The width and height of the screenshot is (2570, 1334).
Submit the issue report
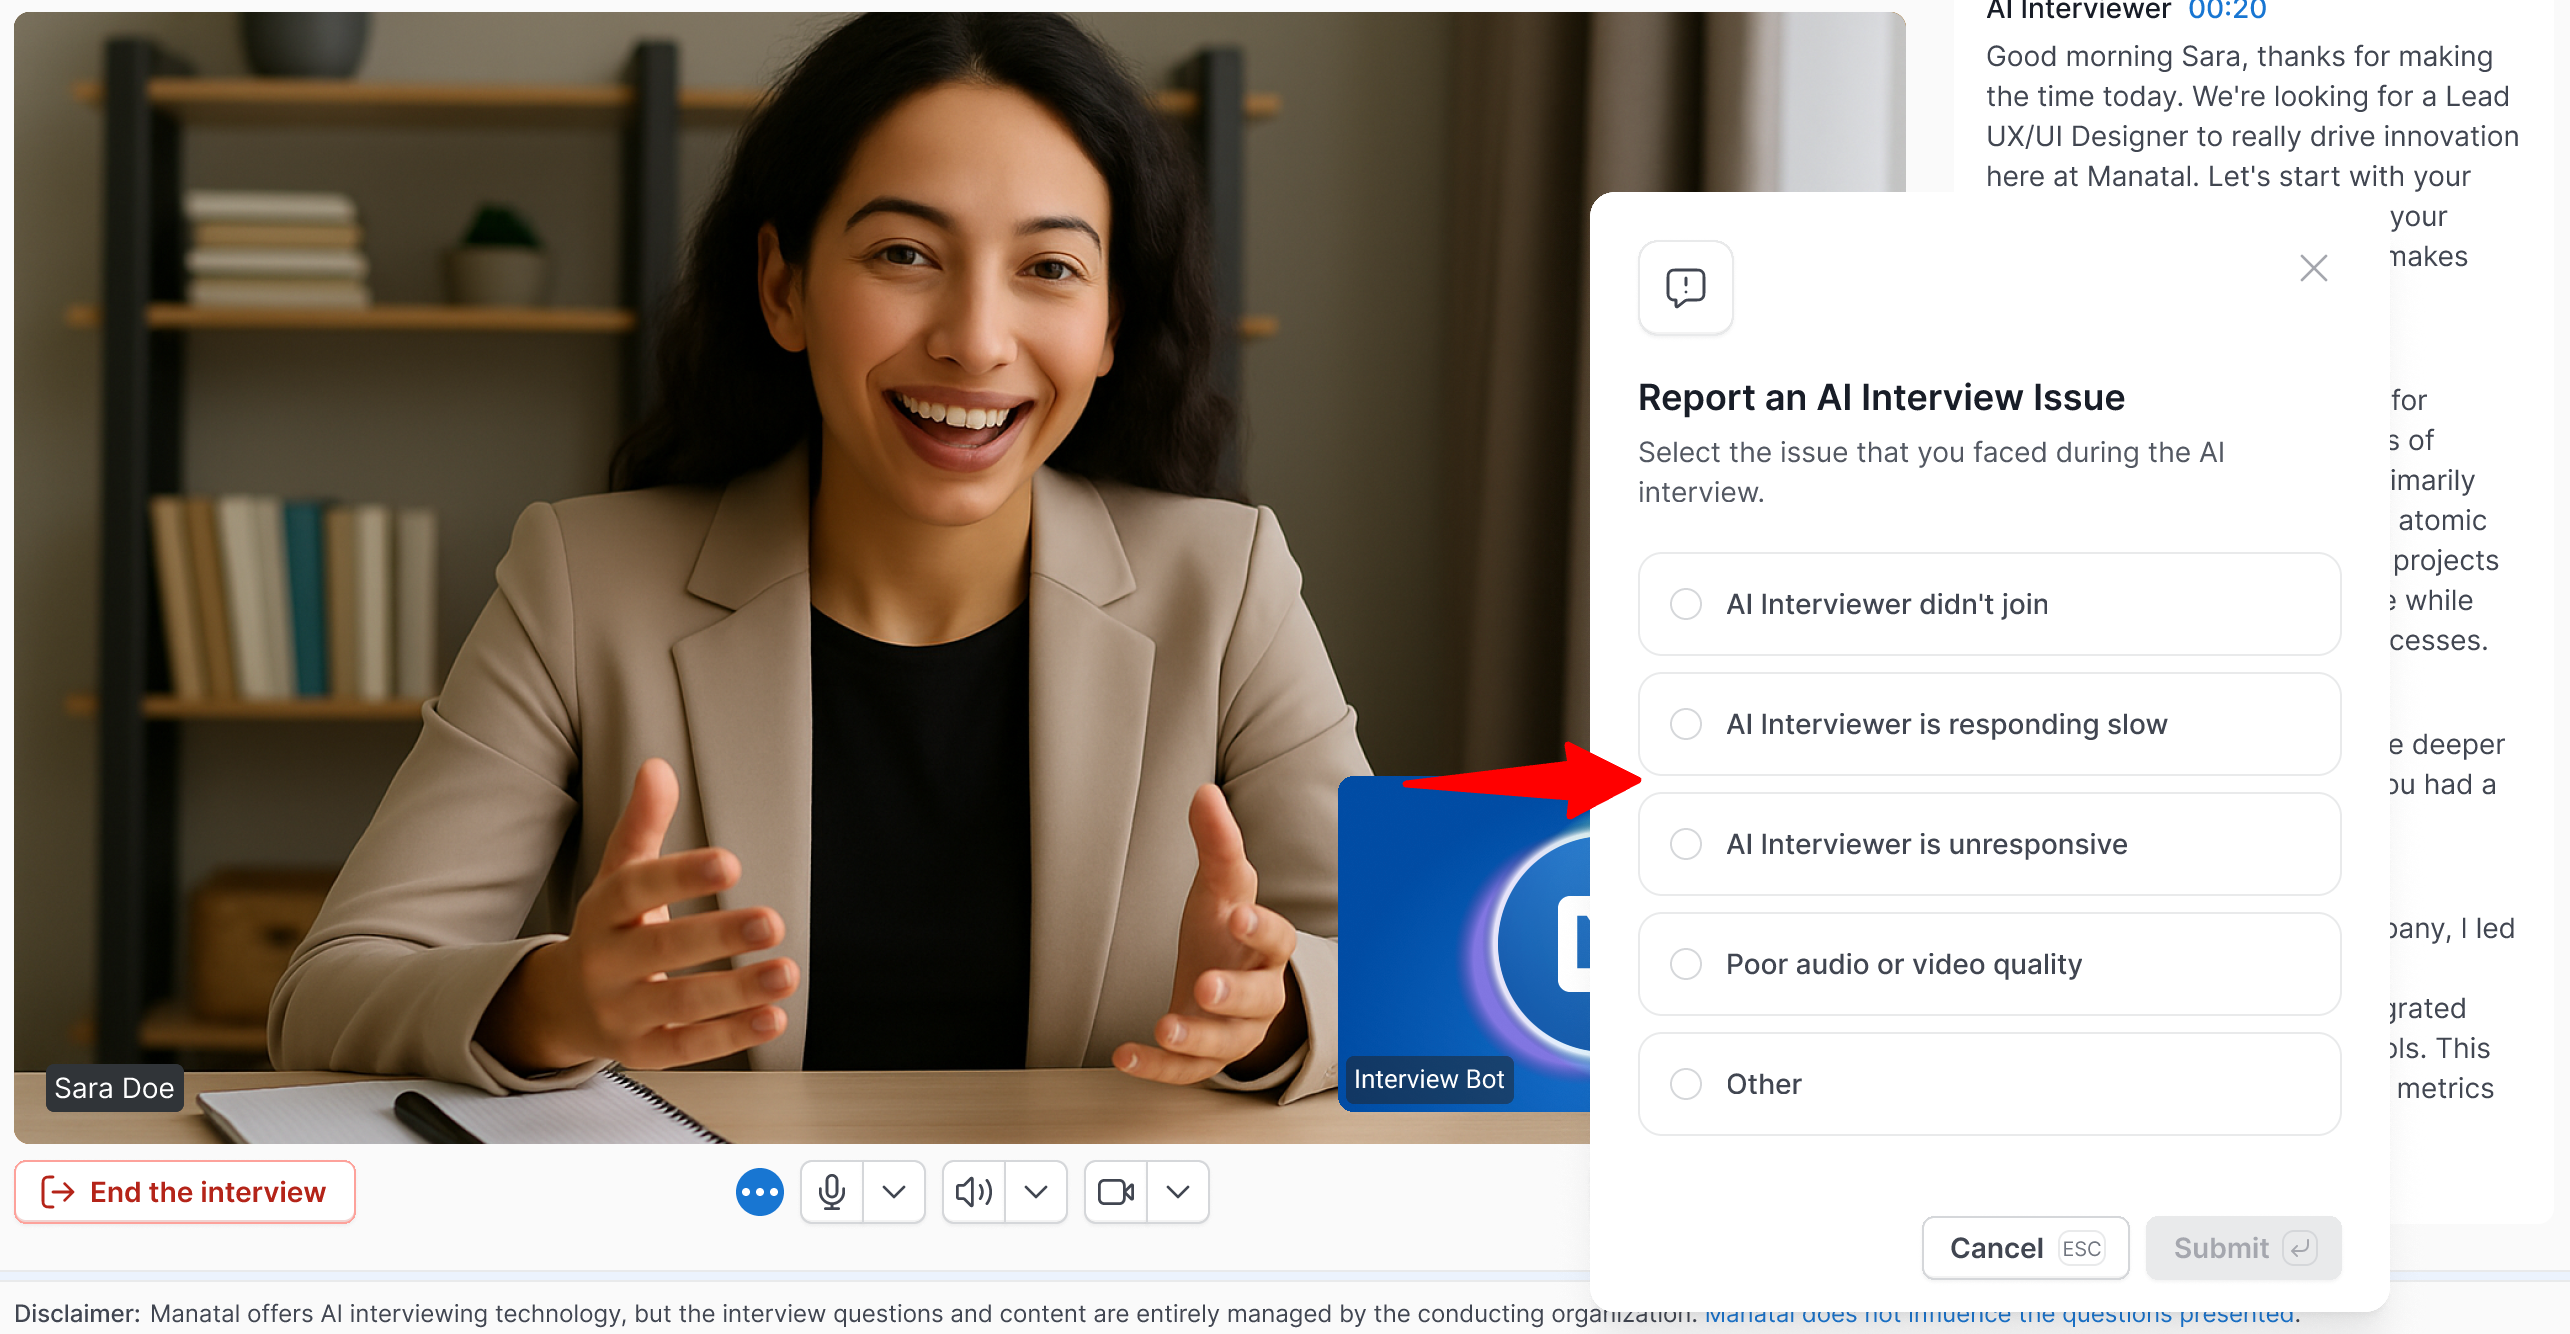pos(2243,1248)
